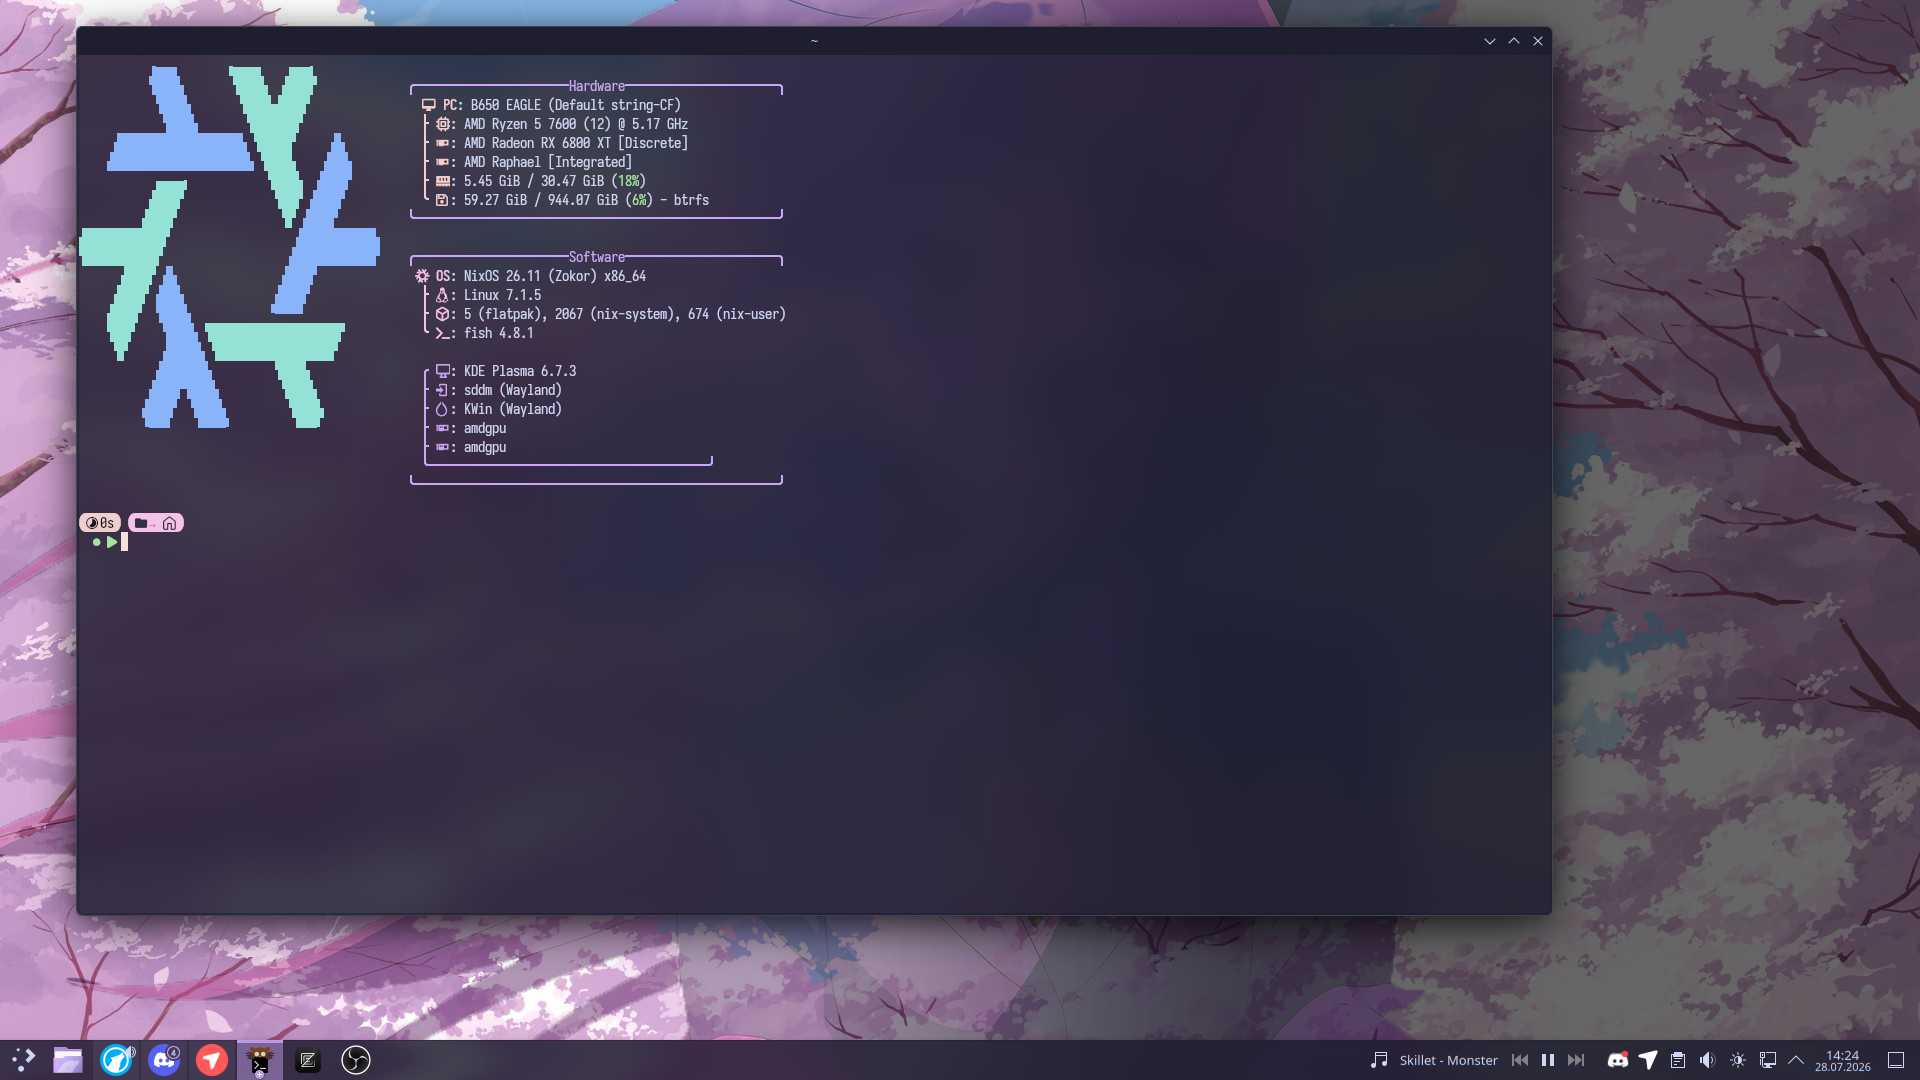1920x1080 pixels.
Task: Open the red paper-plane messenger app
Action: [x=212, y=1060]
